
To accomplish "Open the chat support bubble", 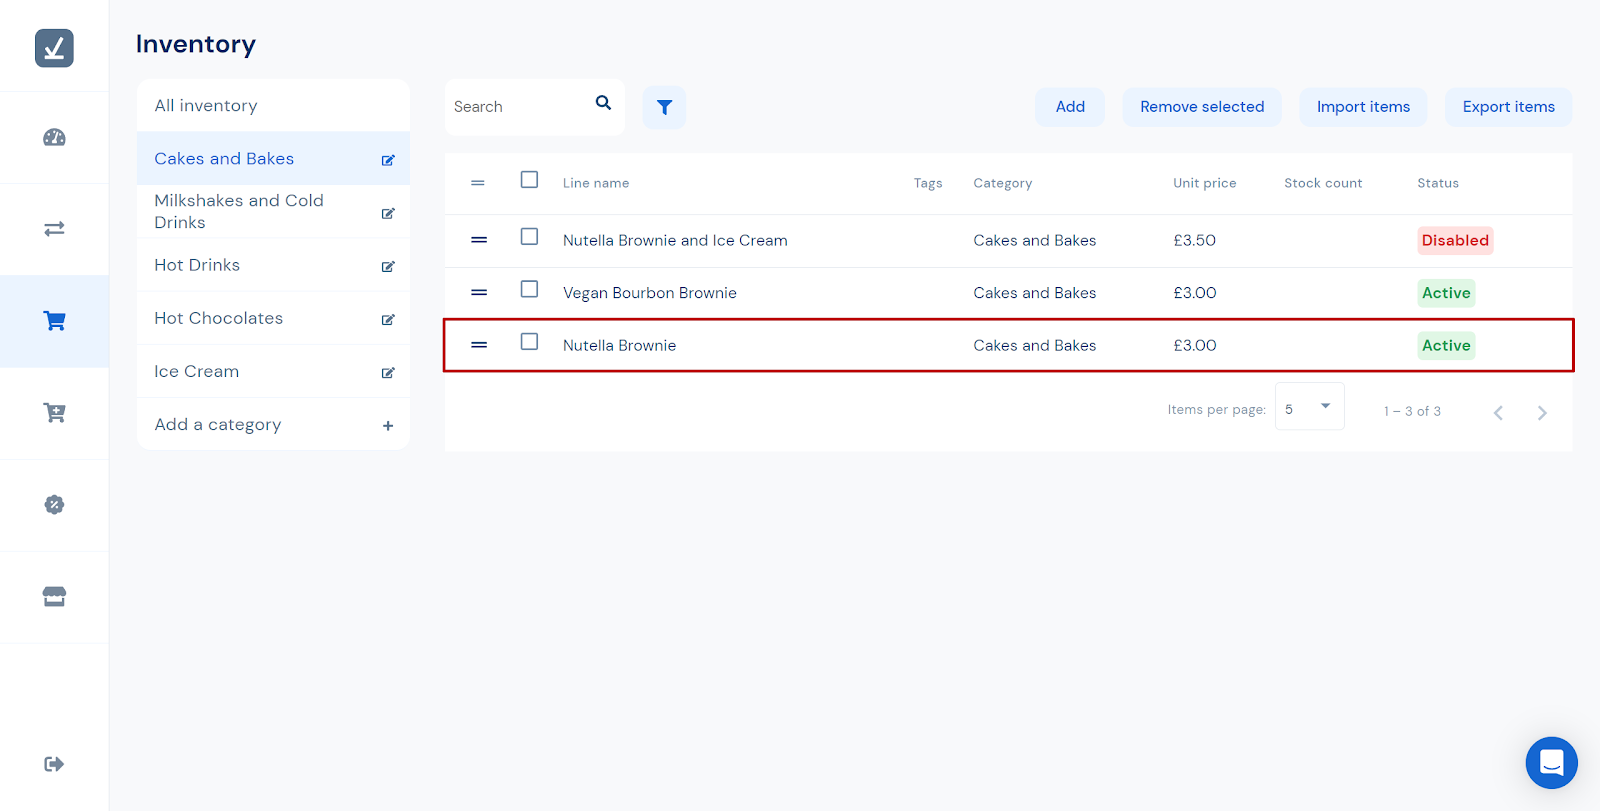I will tap(1551, 763).
